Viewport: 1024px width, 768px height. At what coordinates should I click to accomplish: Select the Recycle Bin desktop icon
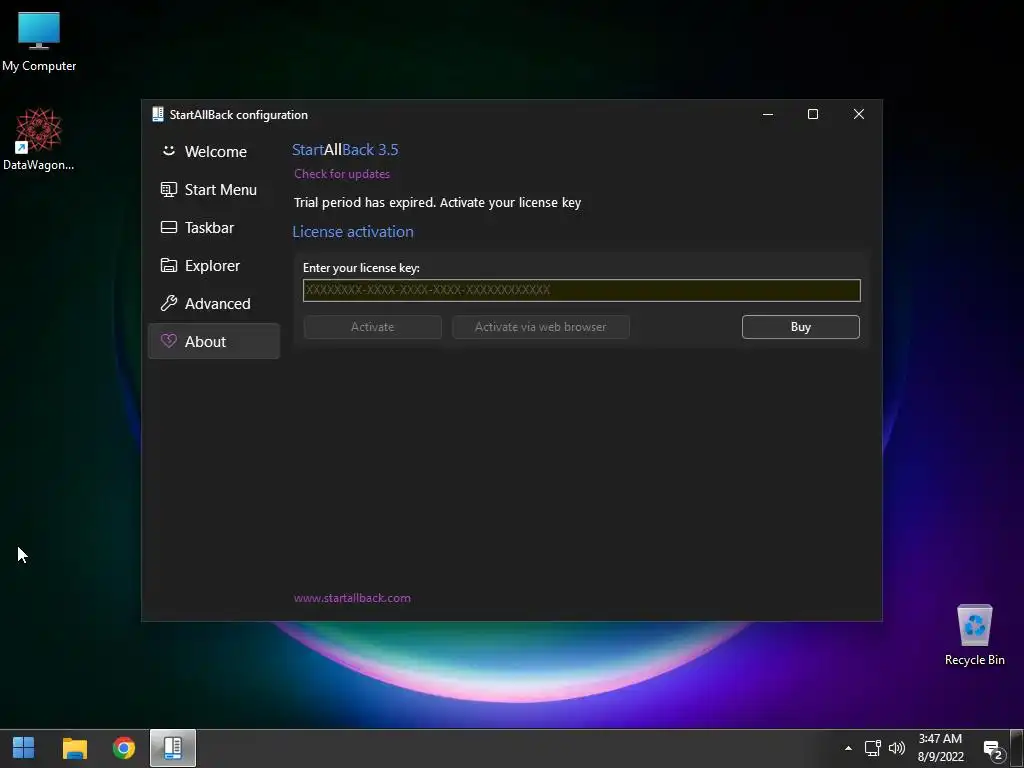coord(974,635)
